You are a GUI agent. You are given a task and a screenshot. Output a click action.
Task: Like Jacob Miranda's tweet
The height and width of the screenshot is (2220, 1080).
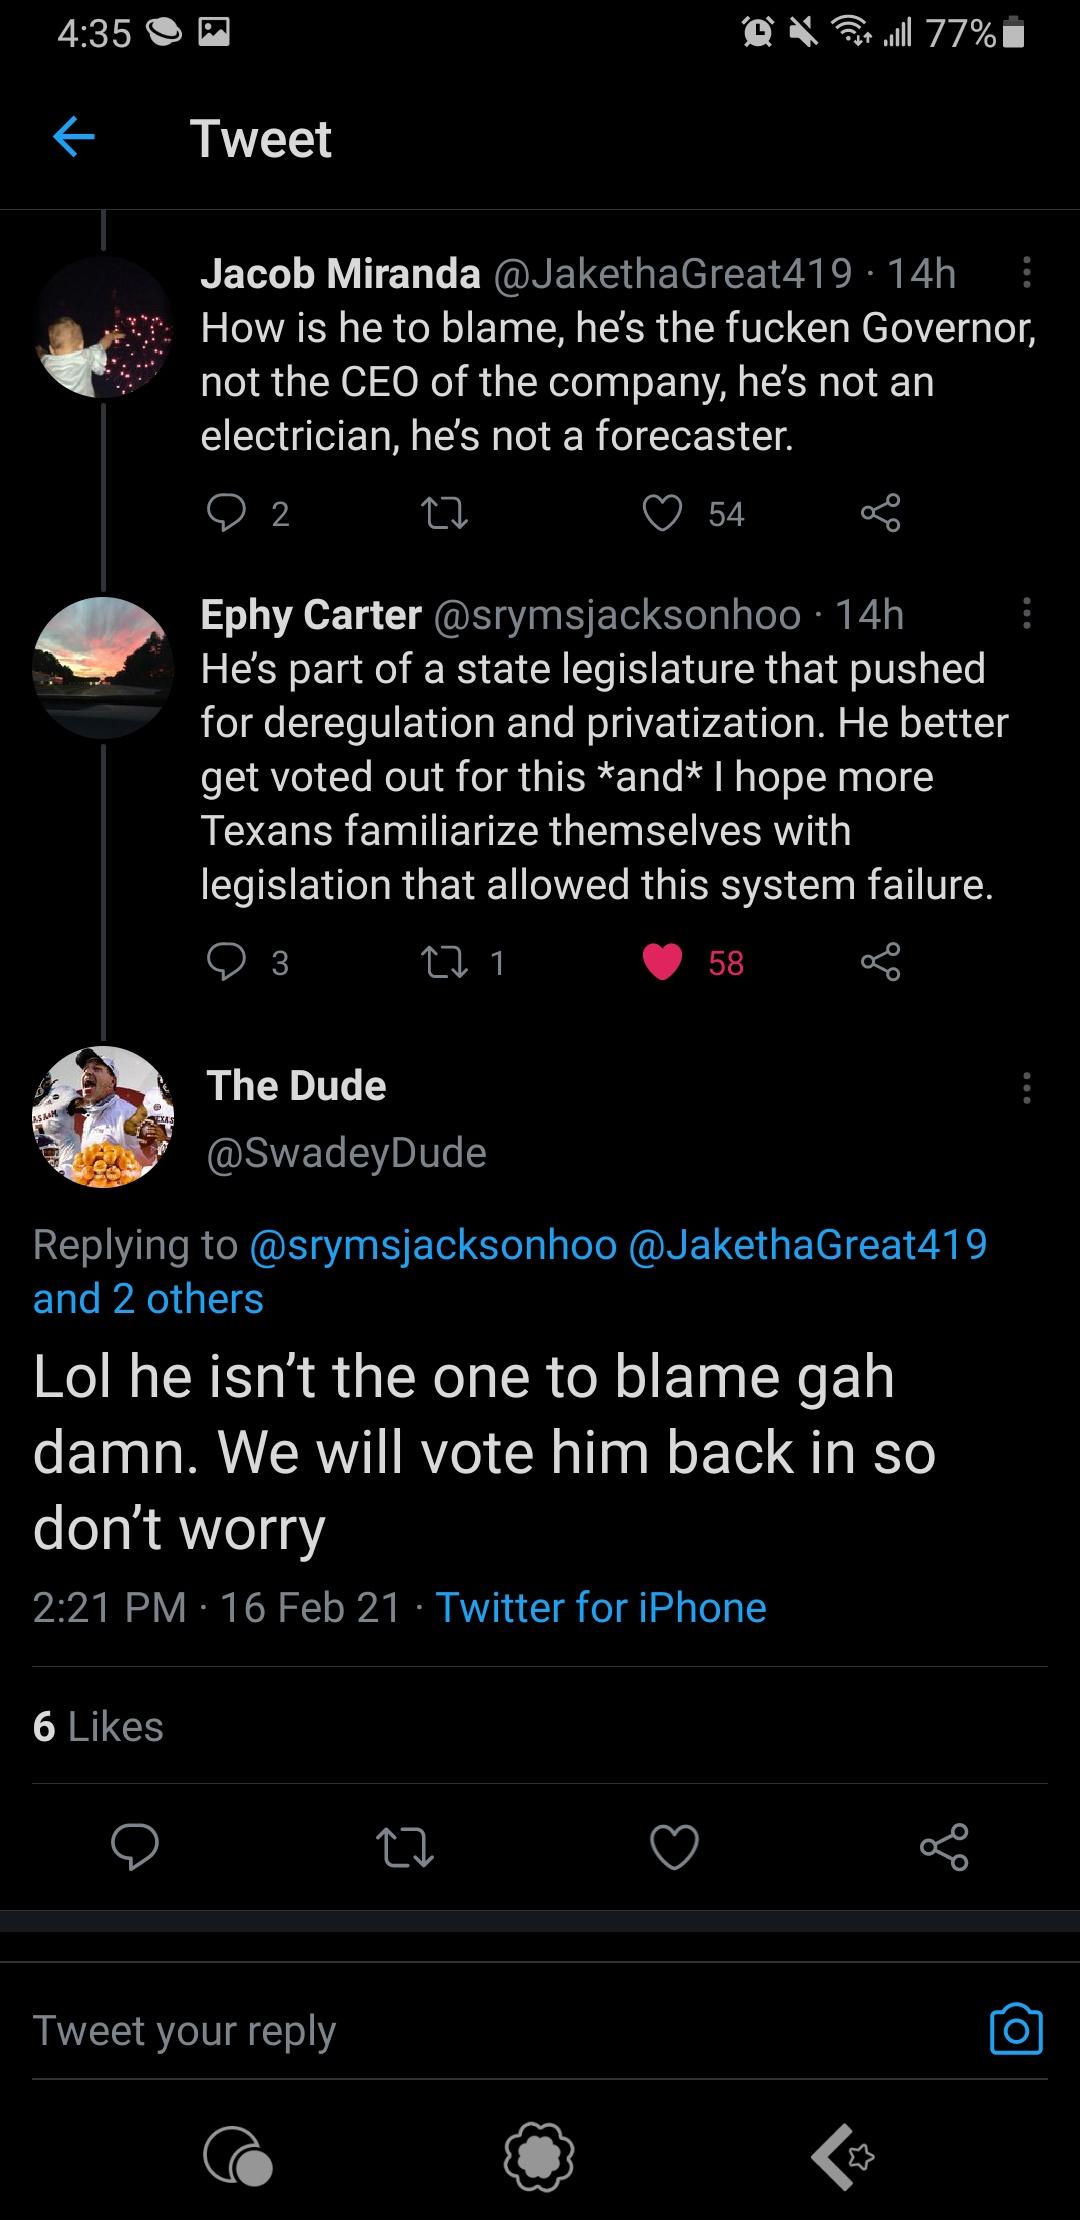tap(662, 513)
